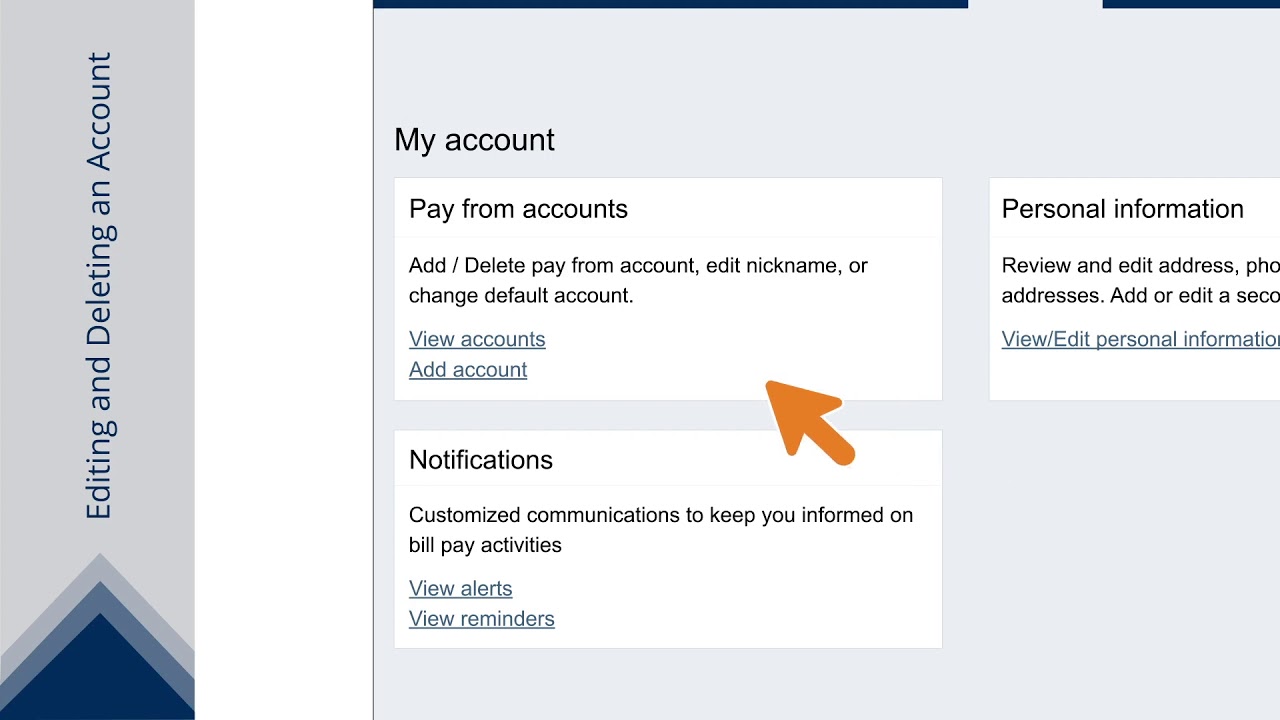Open the View accounts link
Image resolution: width=1280 pixels, height=720 pixels.
tap(477, 339)
